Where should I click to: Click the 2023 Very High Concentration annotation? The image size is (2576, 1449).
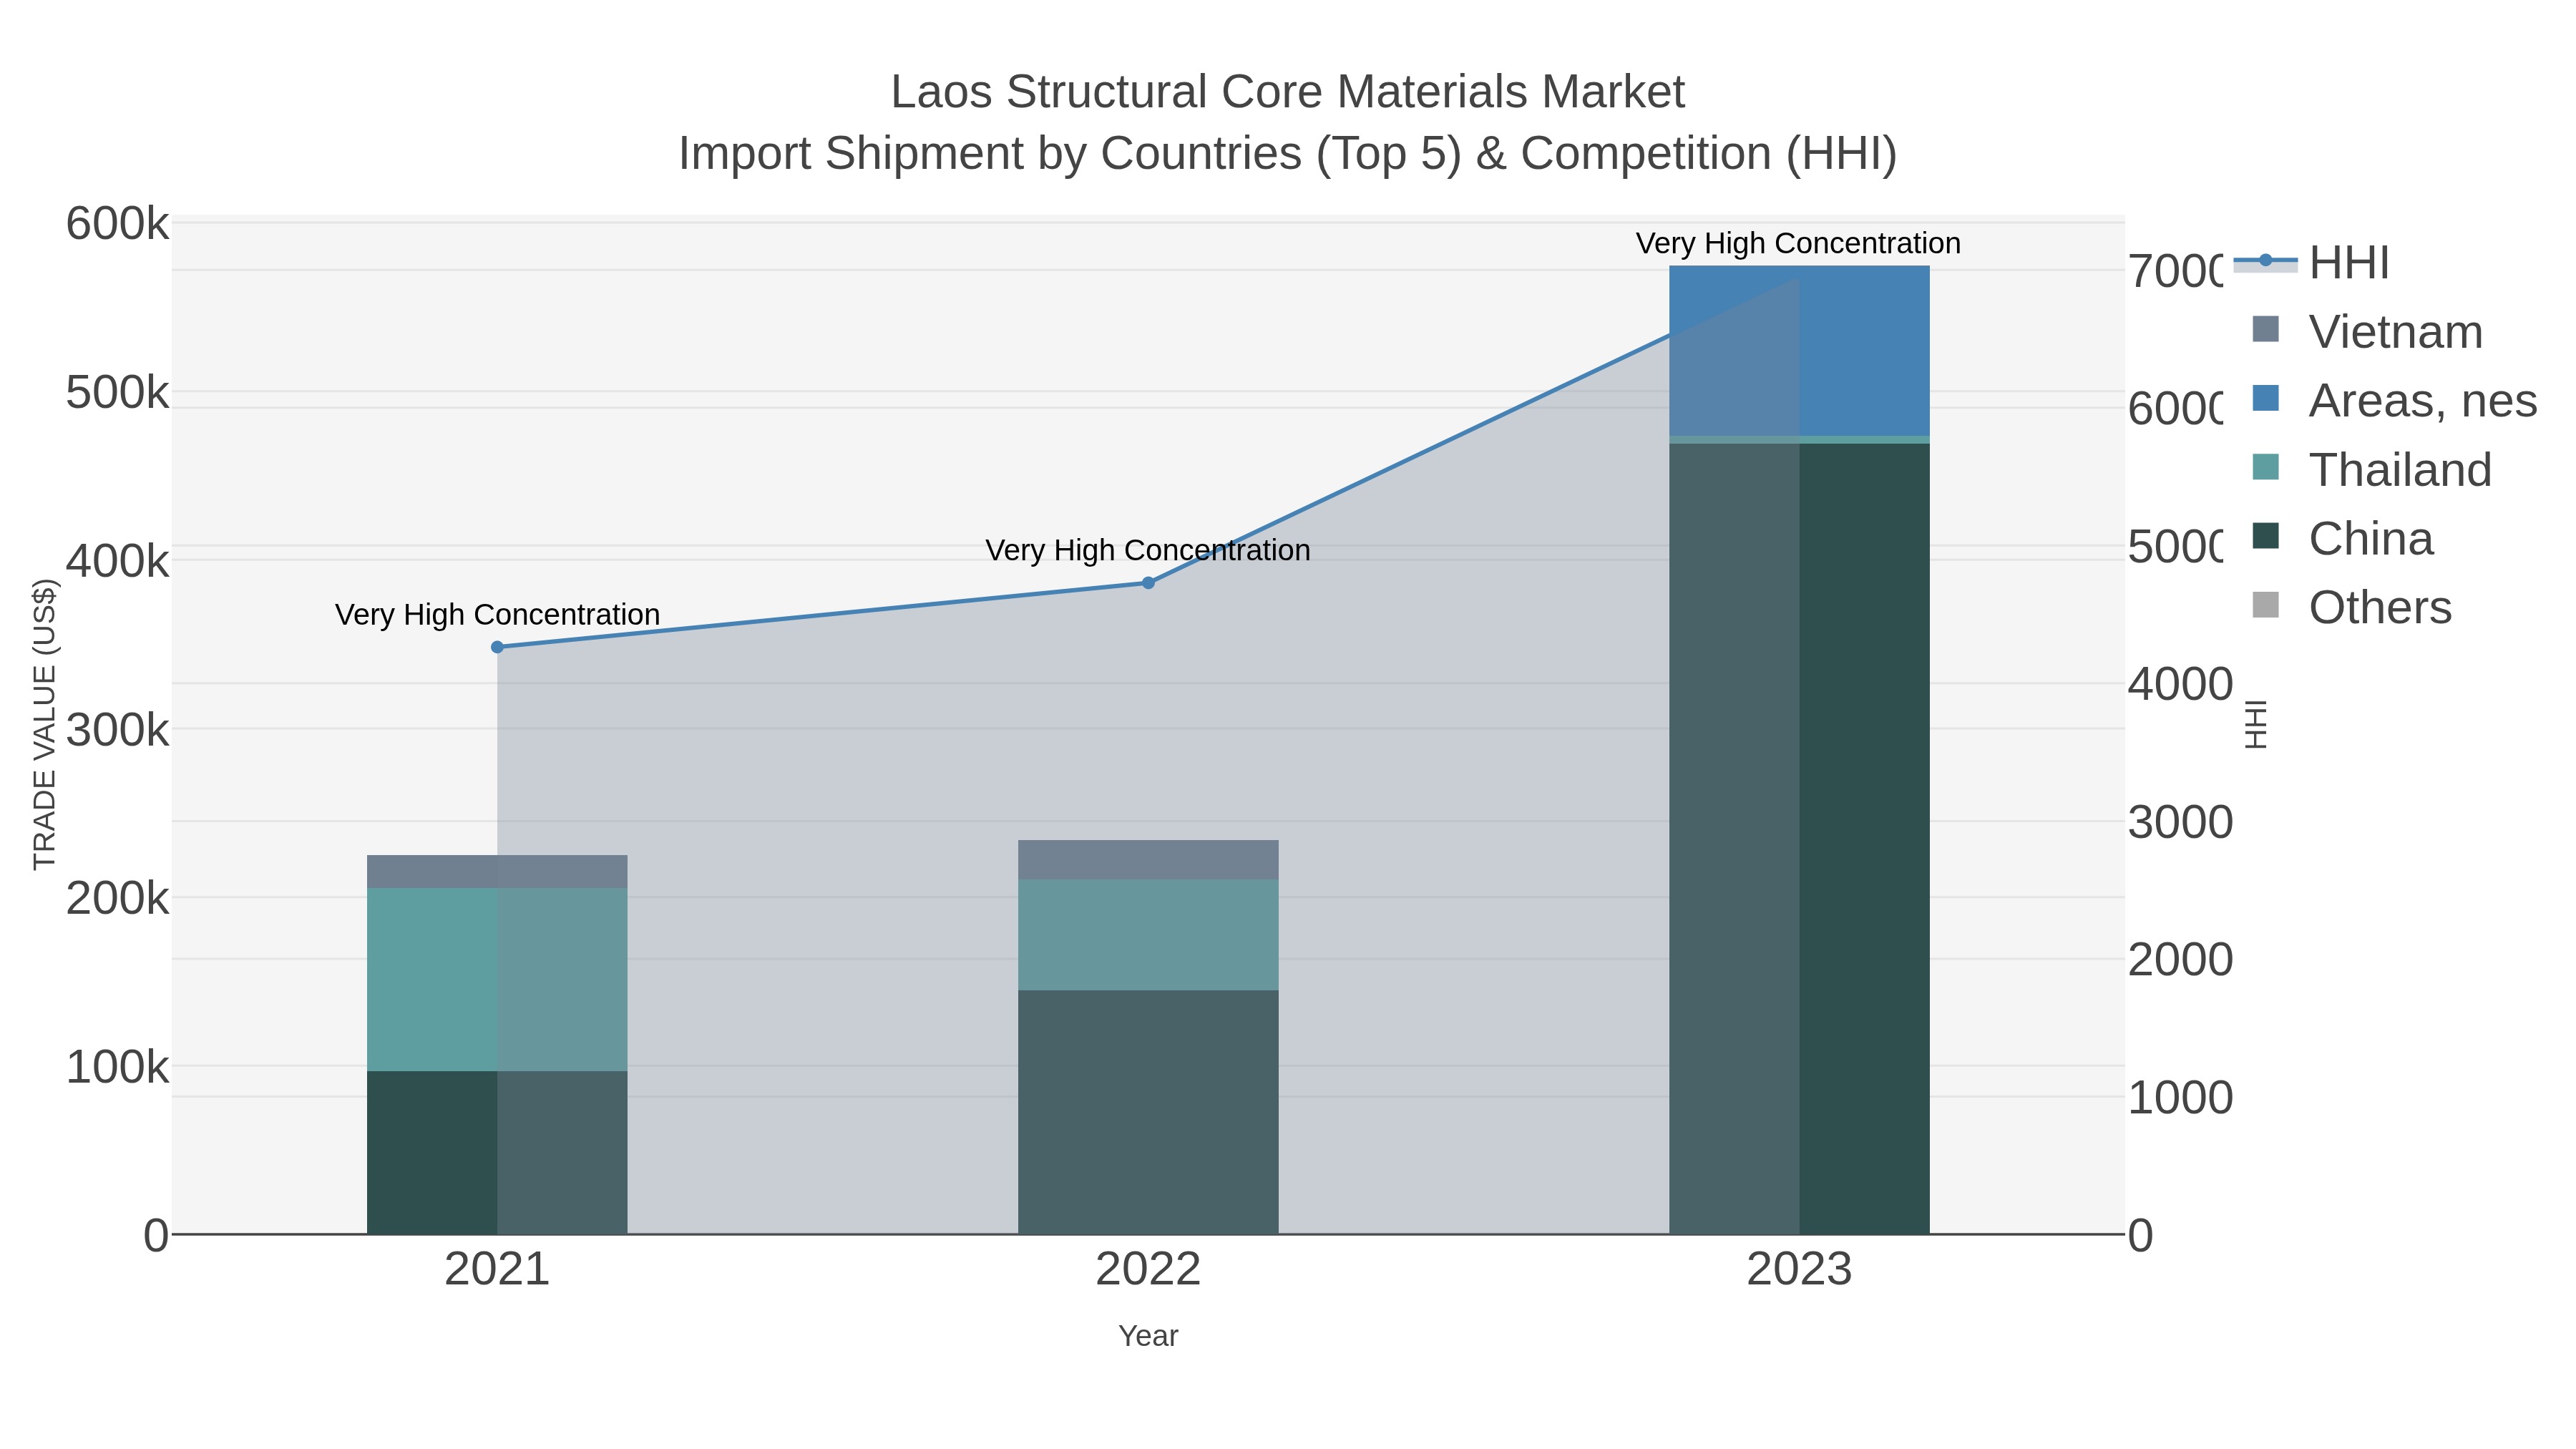tap(1799, 243)
